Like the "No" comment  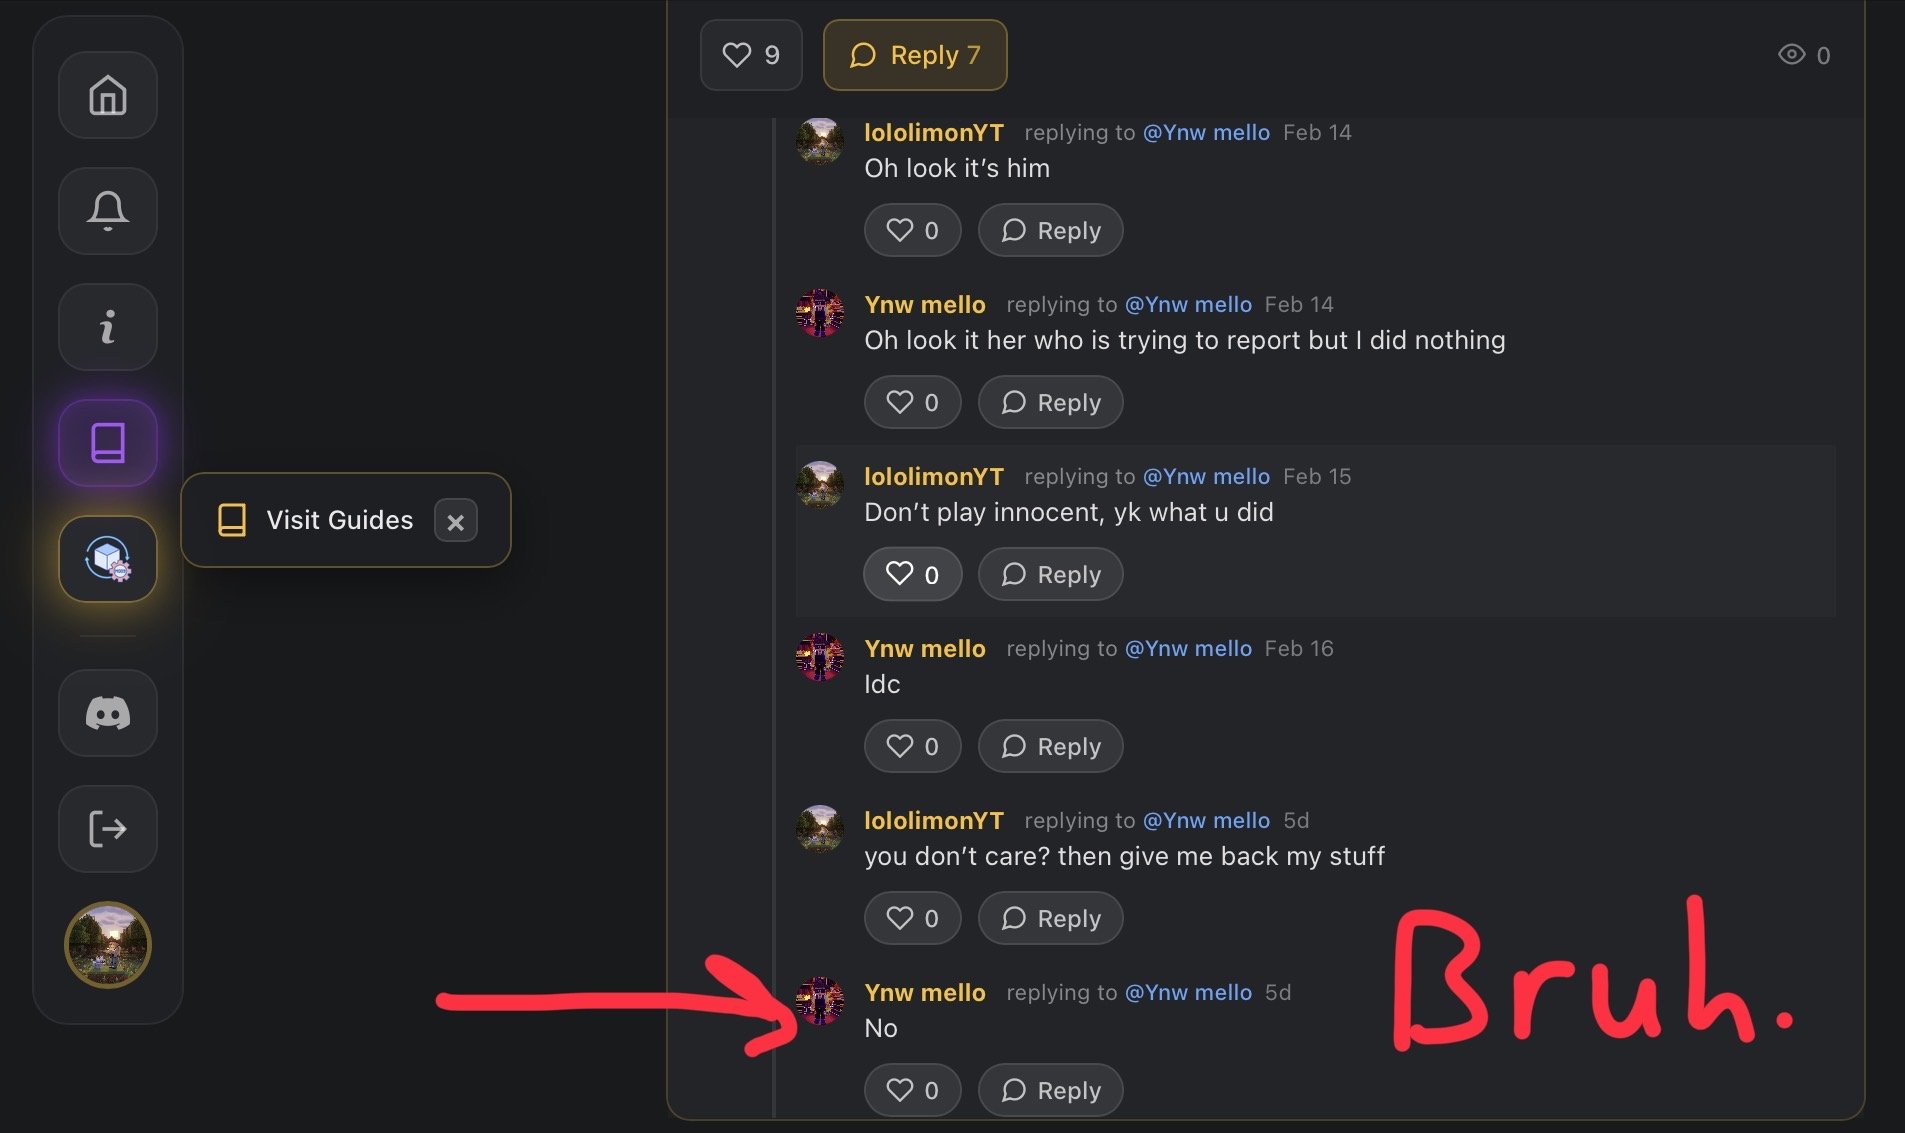[x=912, y=1091]
